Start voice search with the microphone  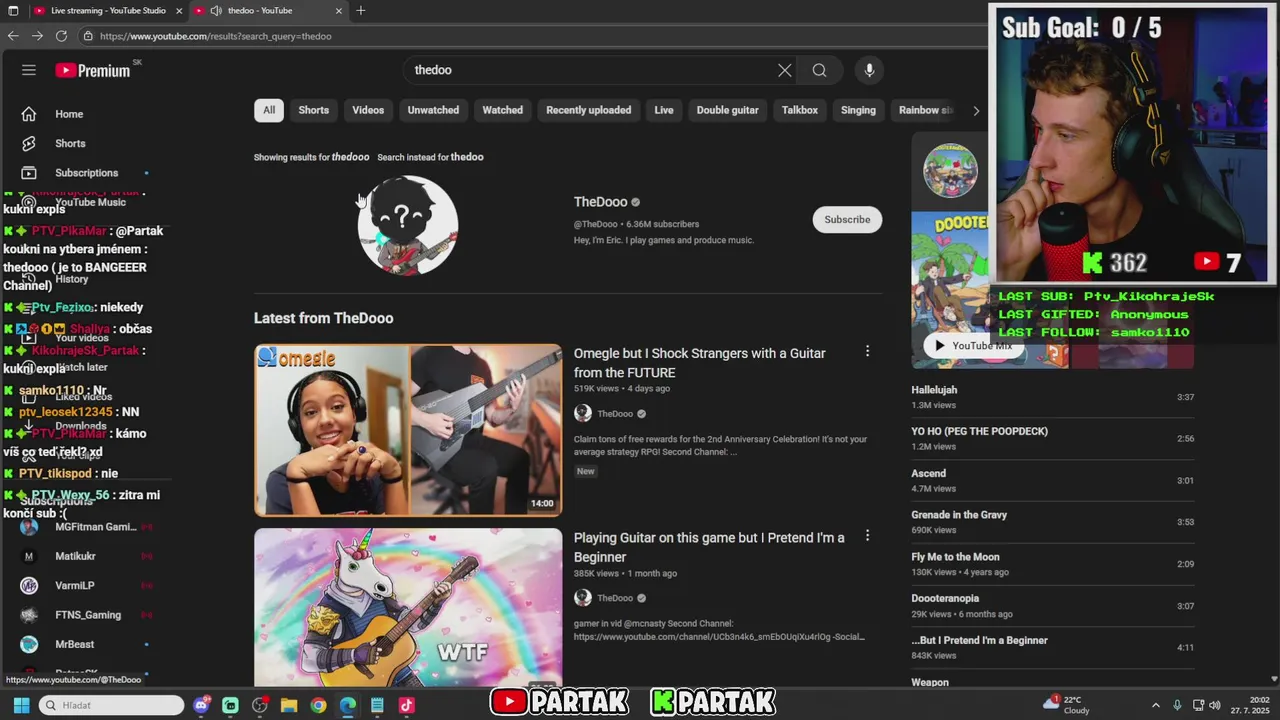[869, 70]
